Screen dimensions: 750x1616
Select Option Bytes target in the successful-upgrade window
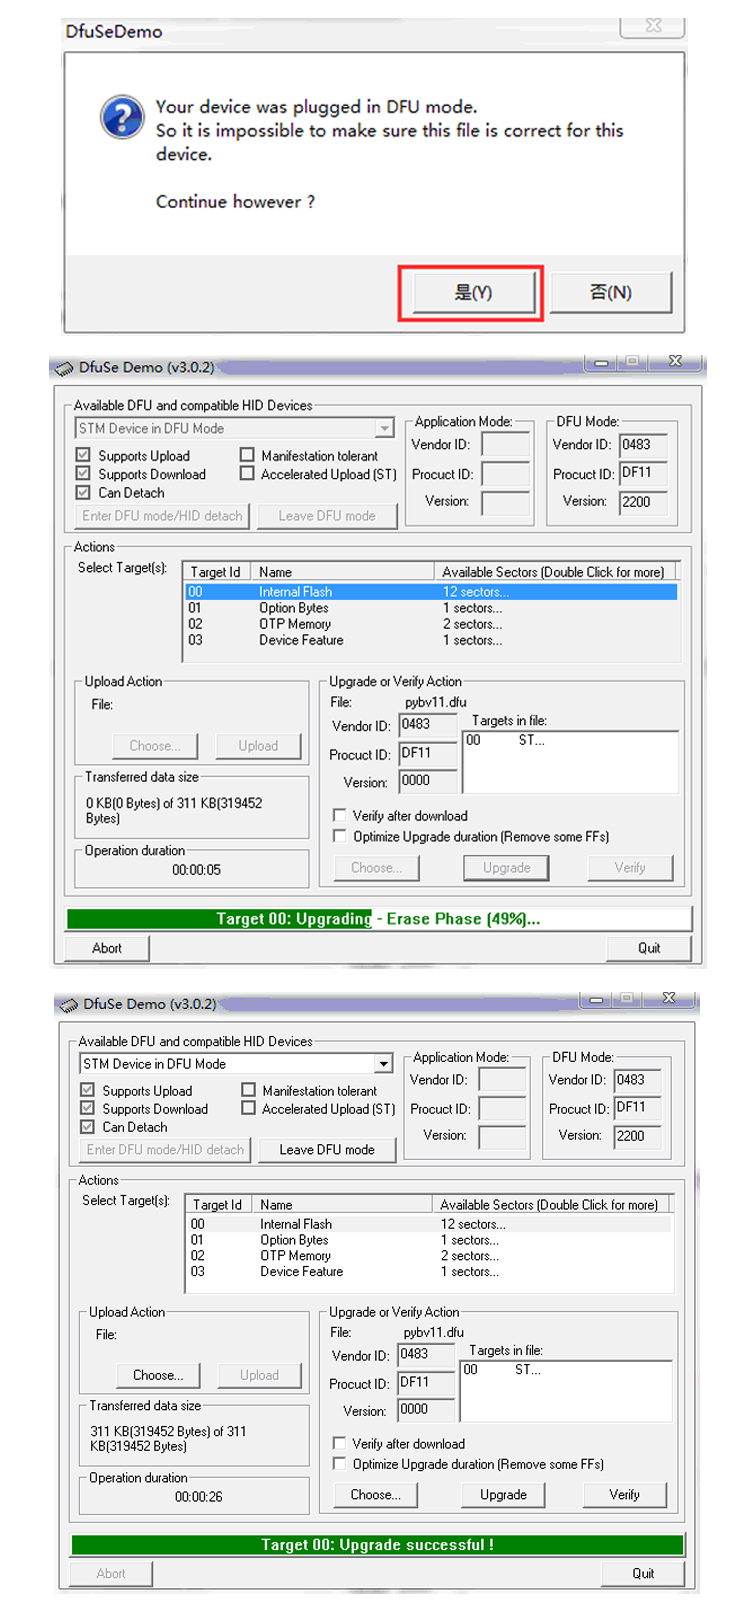tap(294, 1240)
